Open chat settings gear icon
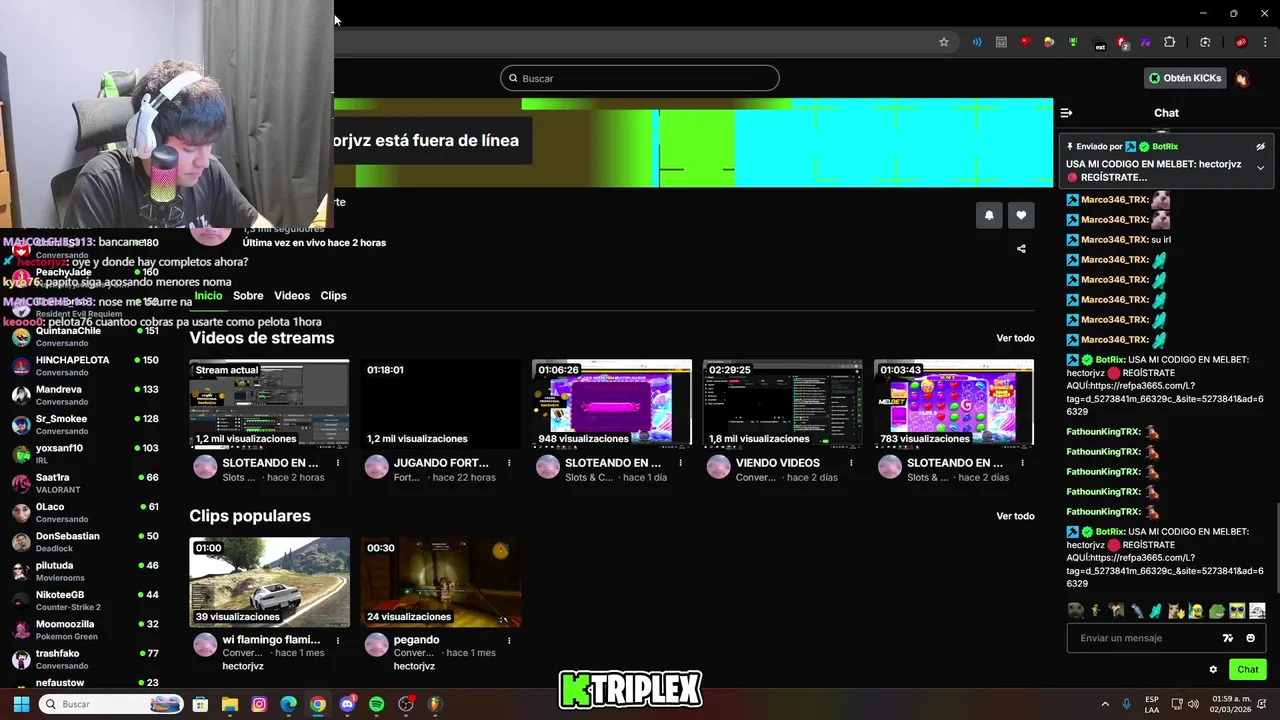The height and width of the screenshot is (720, 1280). (1213, 670)
